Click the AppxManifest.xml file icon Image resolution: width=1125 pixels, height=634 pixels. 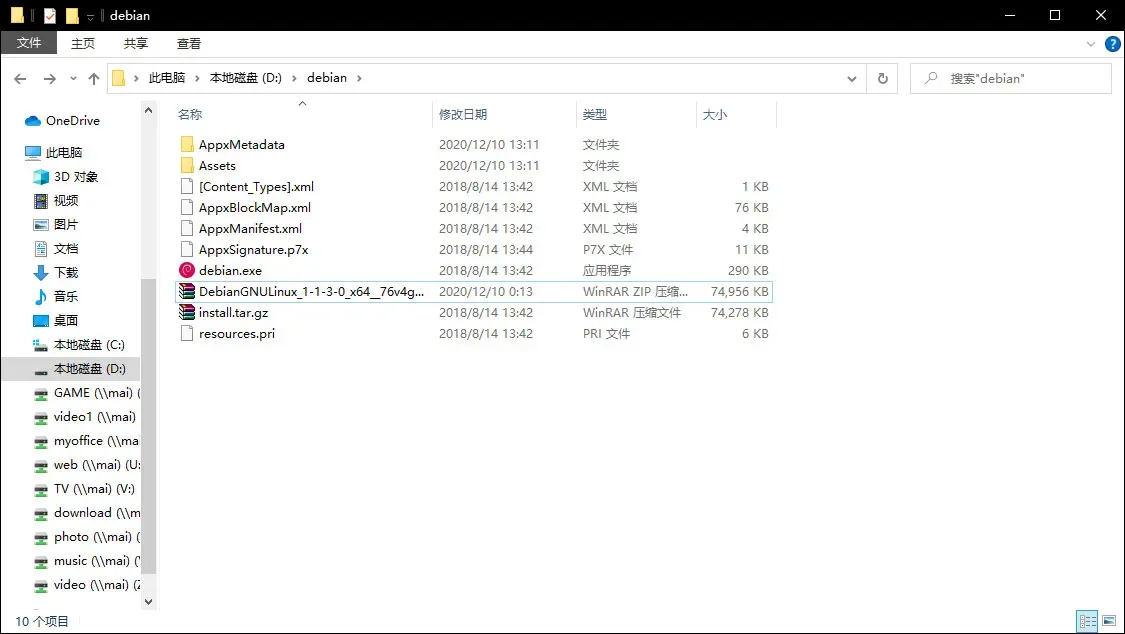[x=187, y=229]
